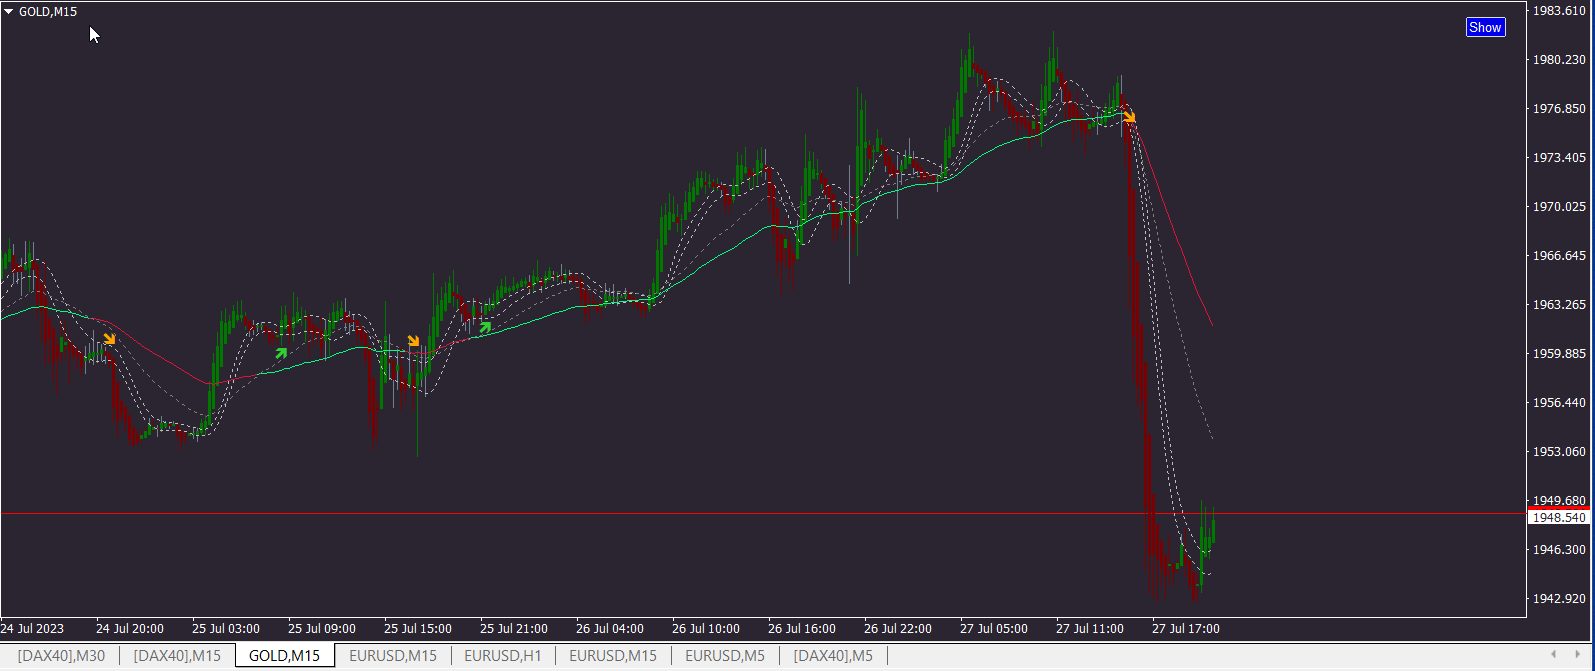The image size is (1595, 671).
Task: Click the 1956.440 price scale value
Action: coord(1559,403)
